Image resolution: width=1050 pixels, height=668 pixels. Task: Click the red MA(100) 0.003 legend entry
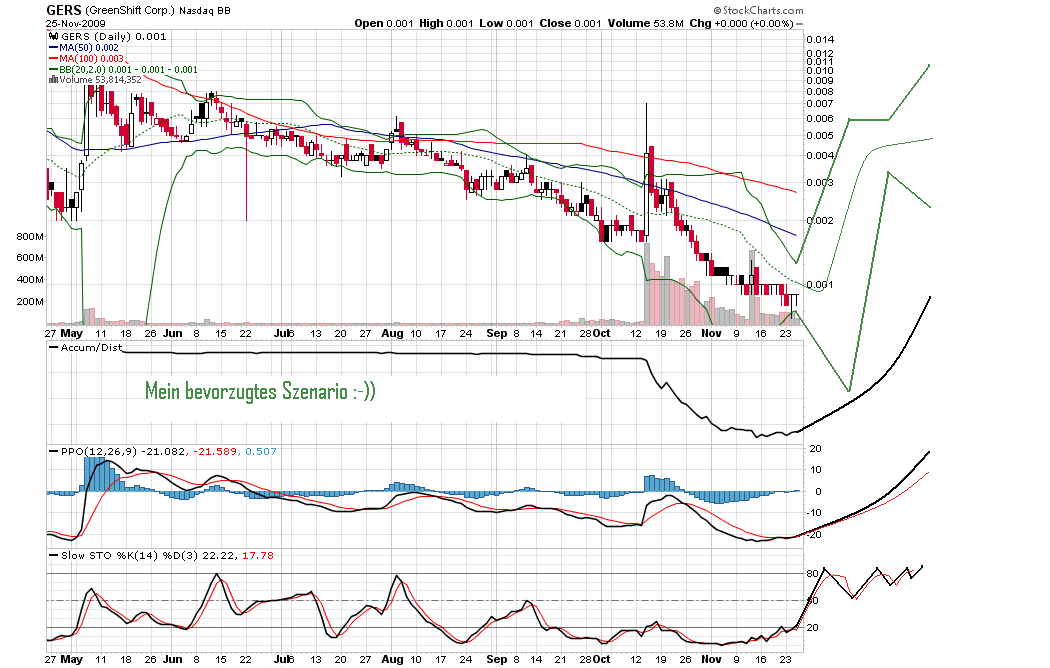pyautogui.click(x=91, y=58)
